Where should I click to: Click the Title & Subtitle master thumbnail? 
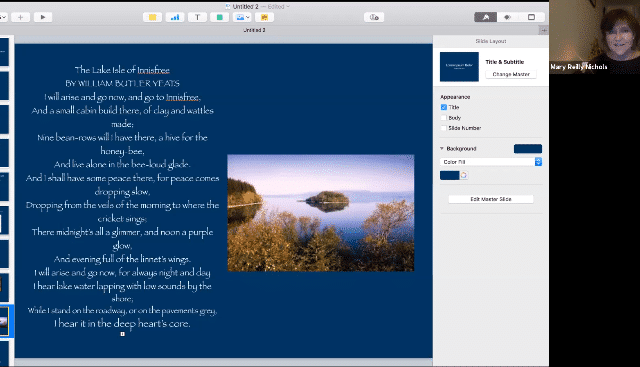459,67
